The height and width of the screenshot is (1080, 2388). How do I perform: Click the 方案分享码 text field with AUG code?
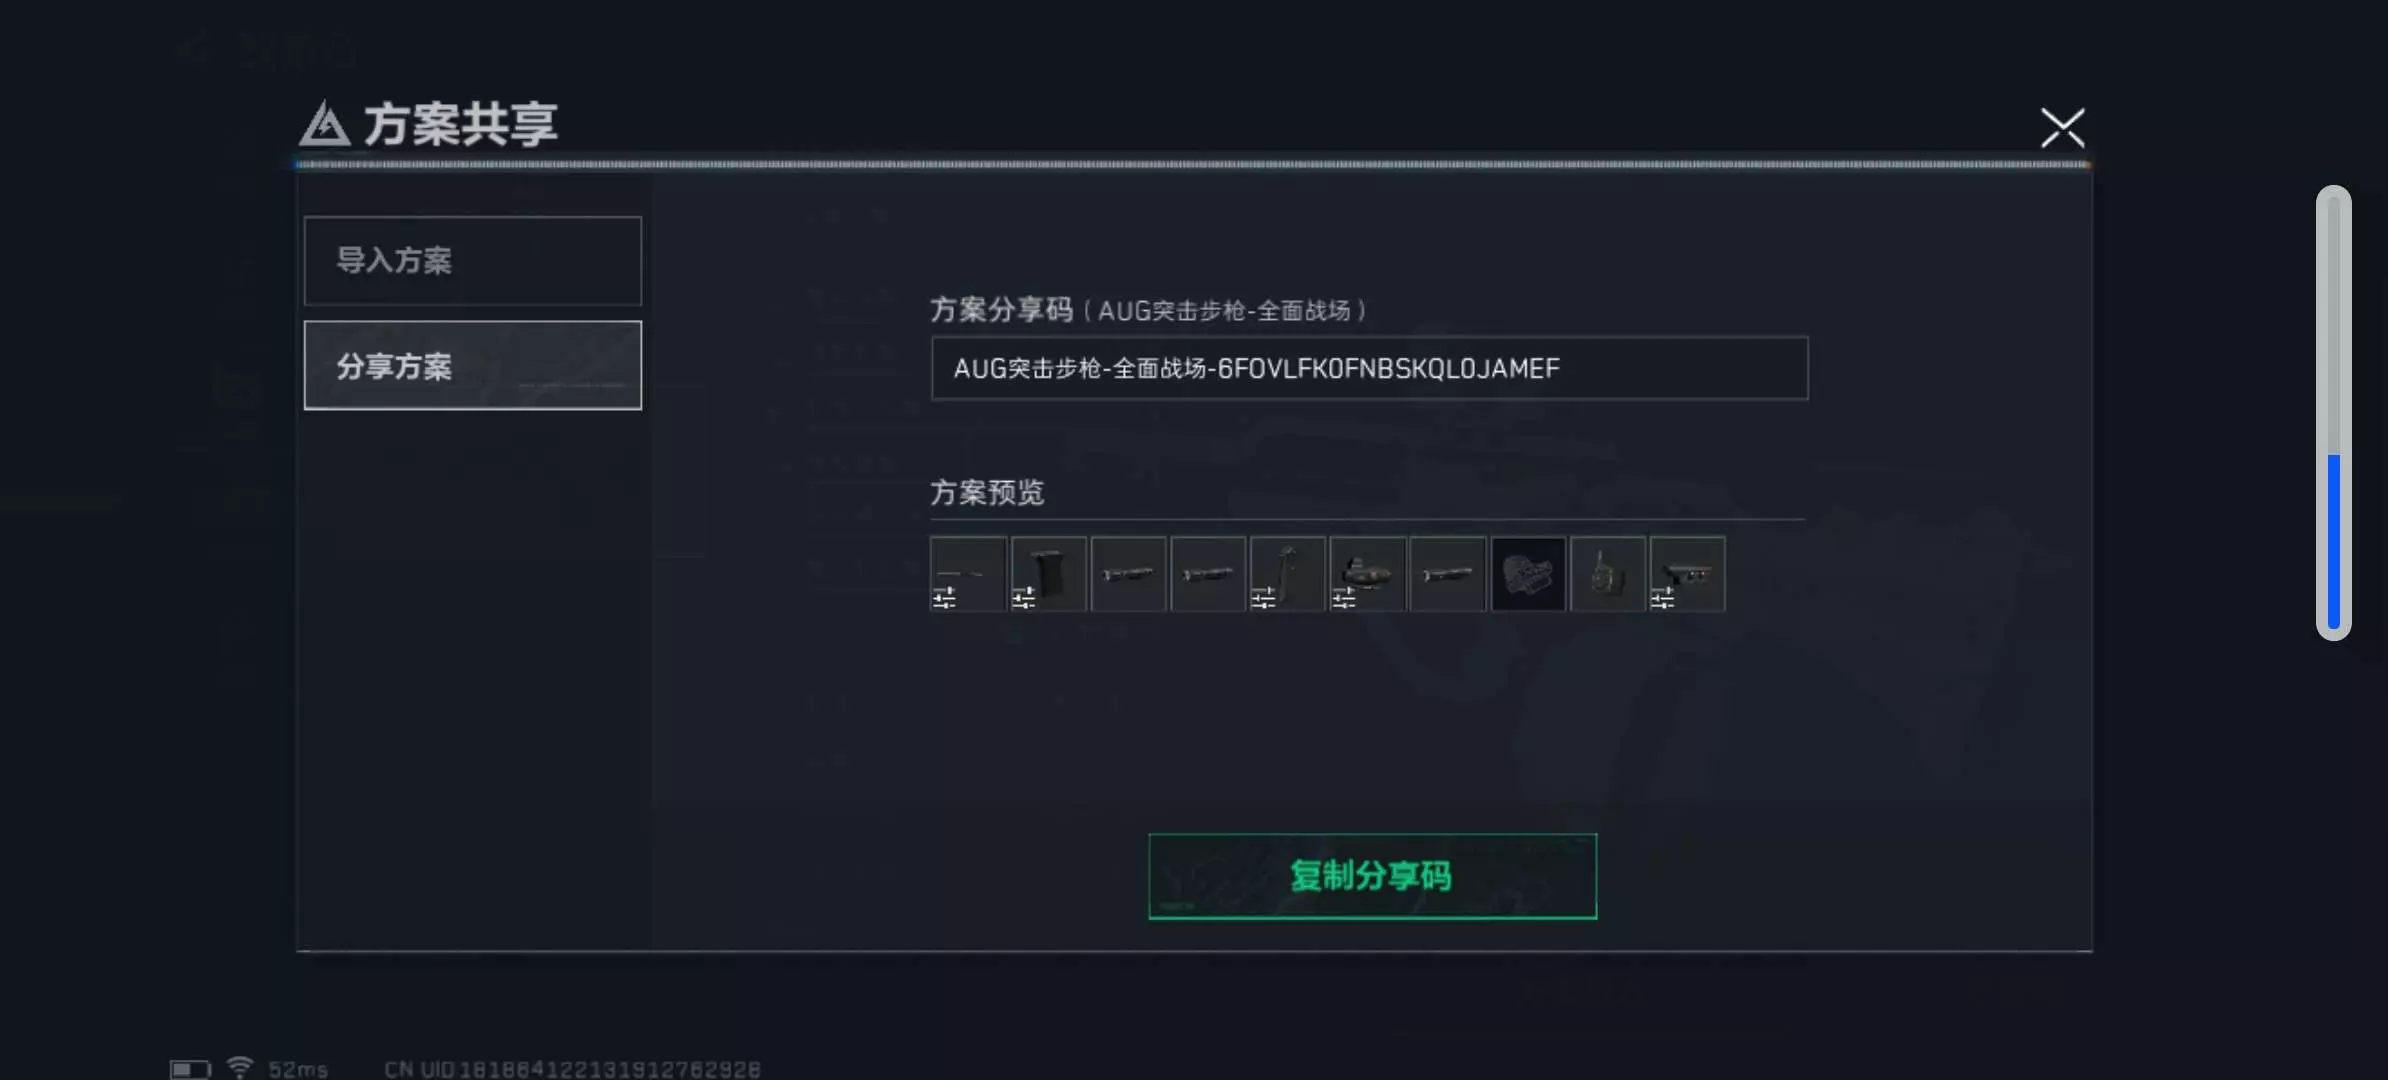pos(1369,368)
